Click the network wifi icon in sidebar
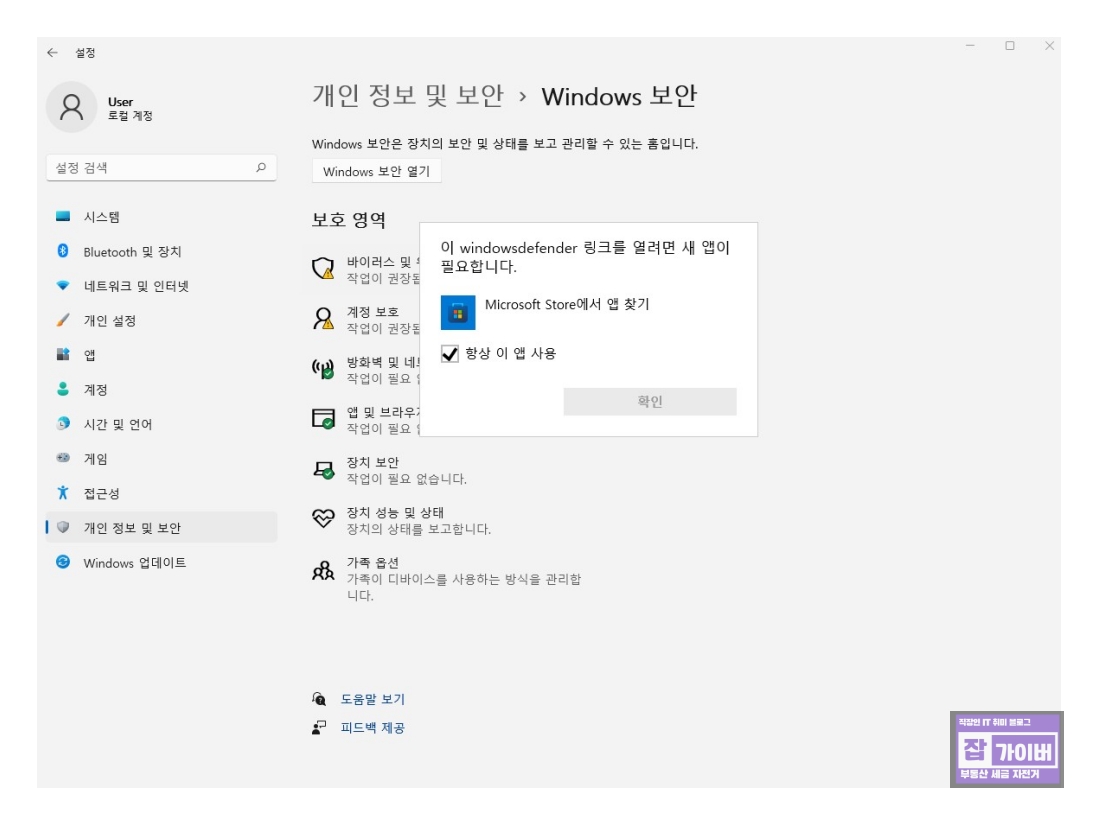 [x=63, y=286]
